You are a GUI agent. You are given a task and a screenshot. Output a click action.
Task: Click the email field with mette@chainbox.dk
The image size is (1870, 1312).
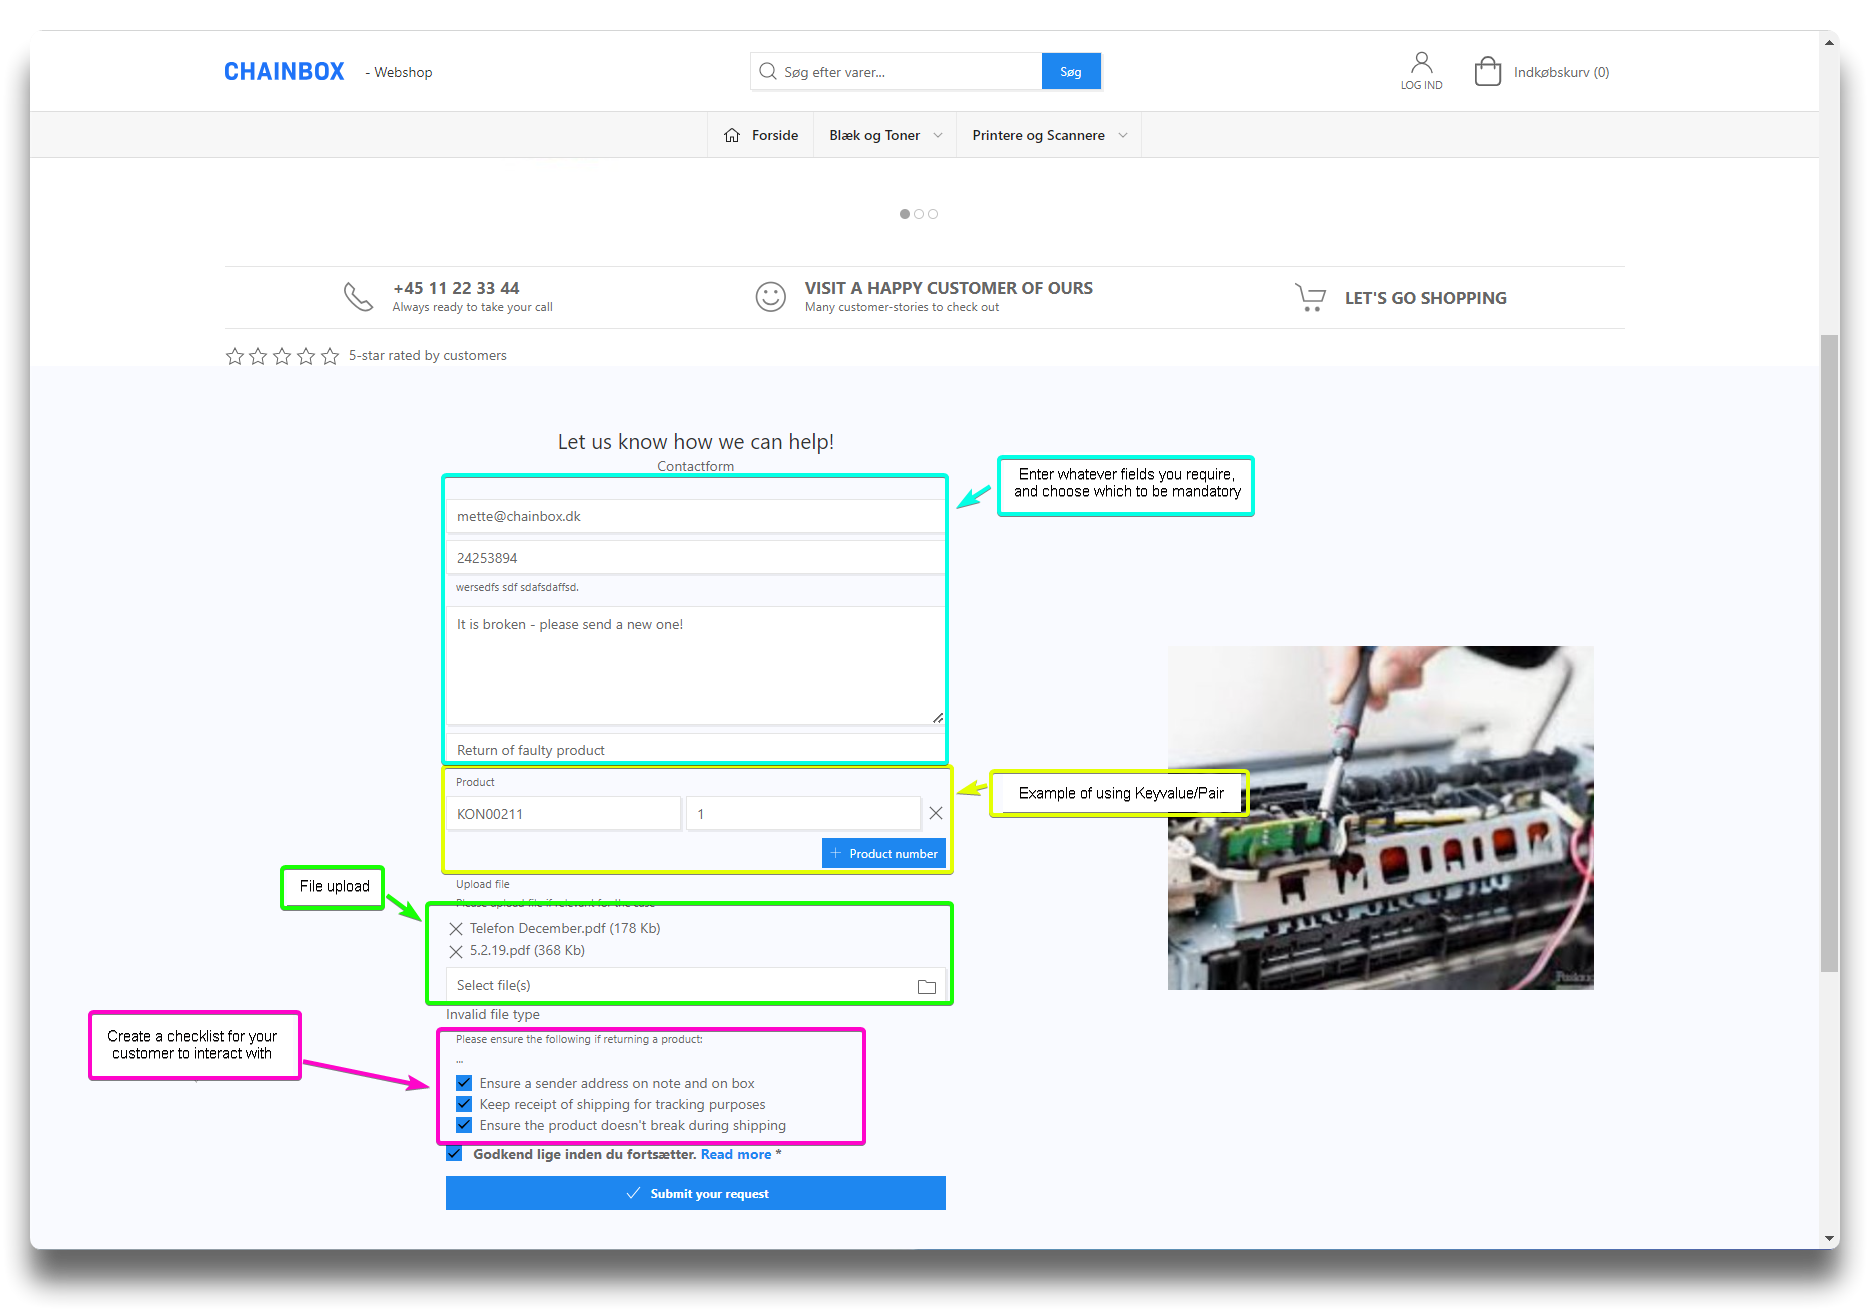point(695,516)
